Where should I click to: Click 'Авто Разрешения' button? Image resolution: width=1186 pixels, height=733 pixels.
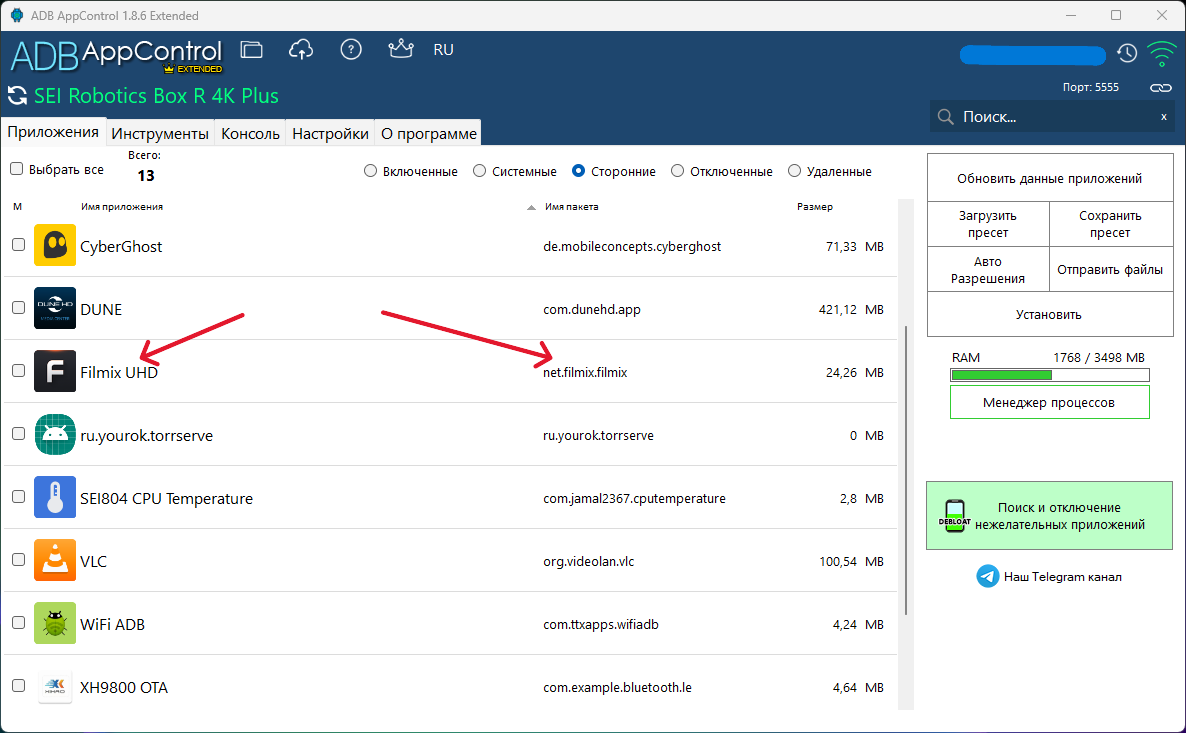pos(988,269)
